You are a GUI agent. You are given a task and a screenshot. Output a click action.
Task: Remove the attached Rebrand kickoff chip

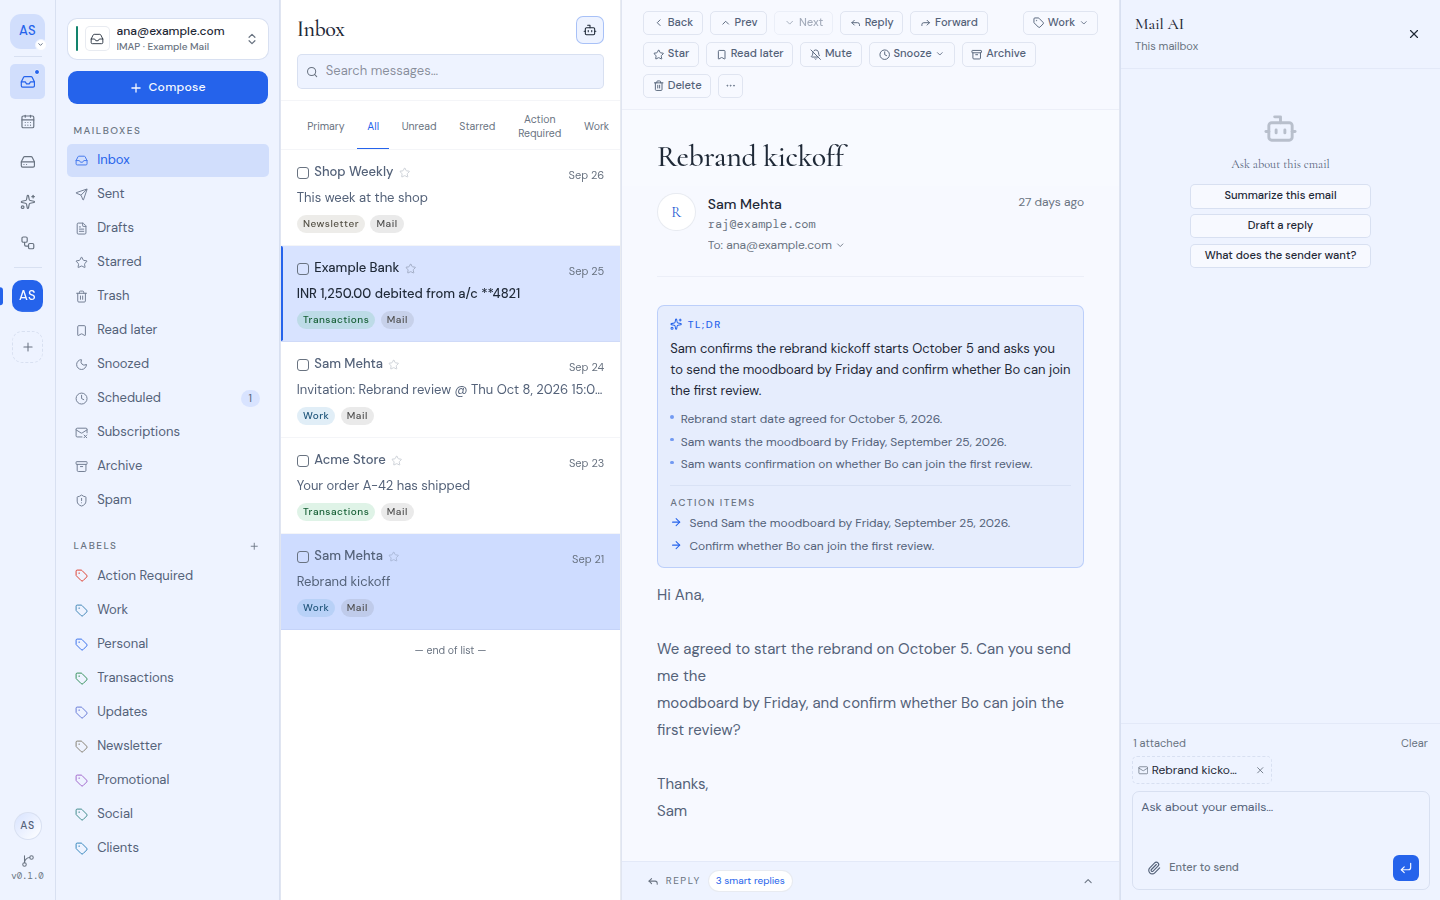point(1260,770)
